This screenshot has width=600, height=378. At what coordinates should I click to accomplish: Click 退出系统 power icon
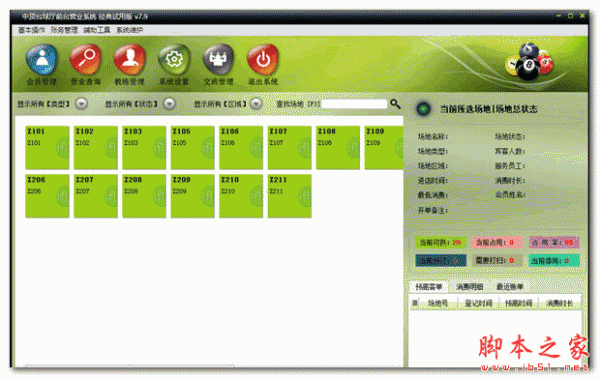tap(263, 60)
